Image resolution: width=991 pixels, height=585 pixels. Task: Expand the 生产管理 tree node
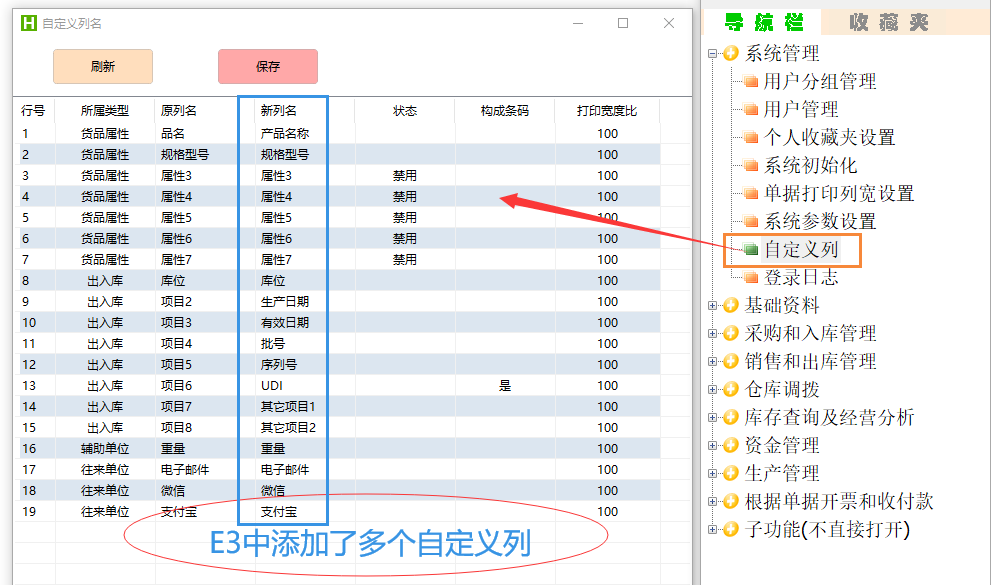coord(712,474)
